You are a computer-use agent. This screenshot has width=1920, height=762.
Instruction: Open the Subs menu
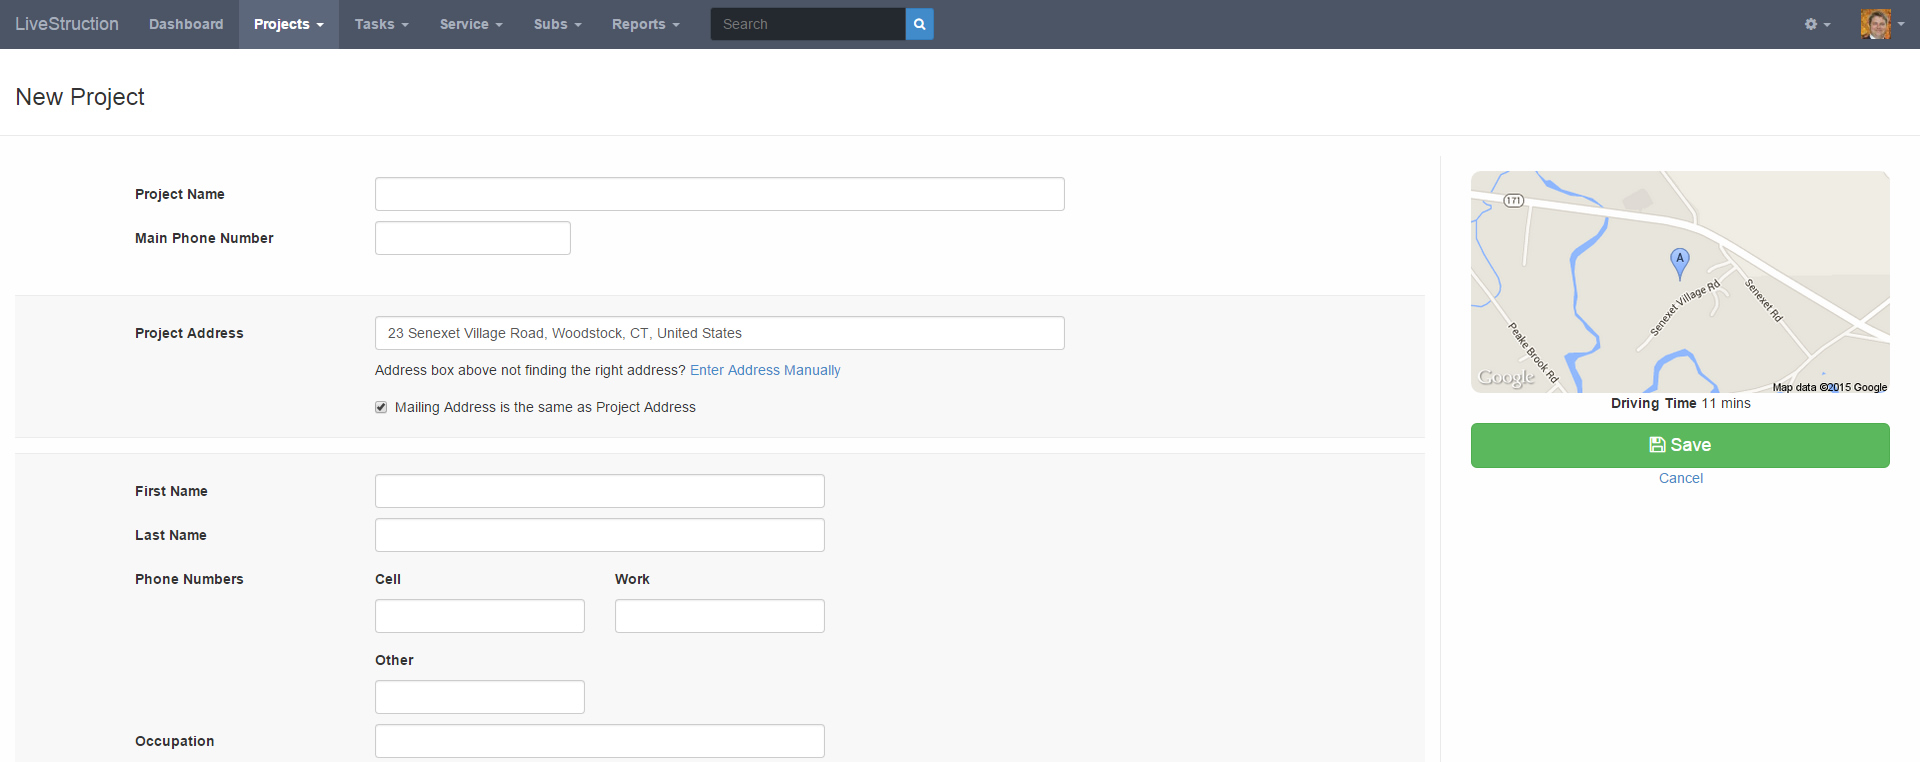pos(557,24)
